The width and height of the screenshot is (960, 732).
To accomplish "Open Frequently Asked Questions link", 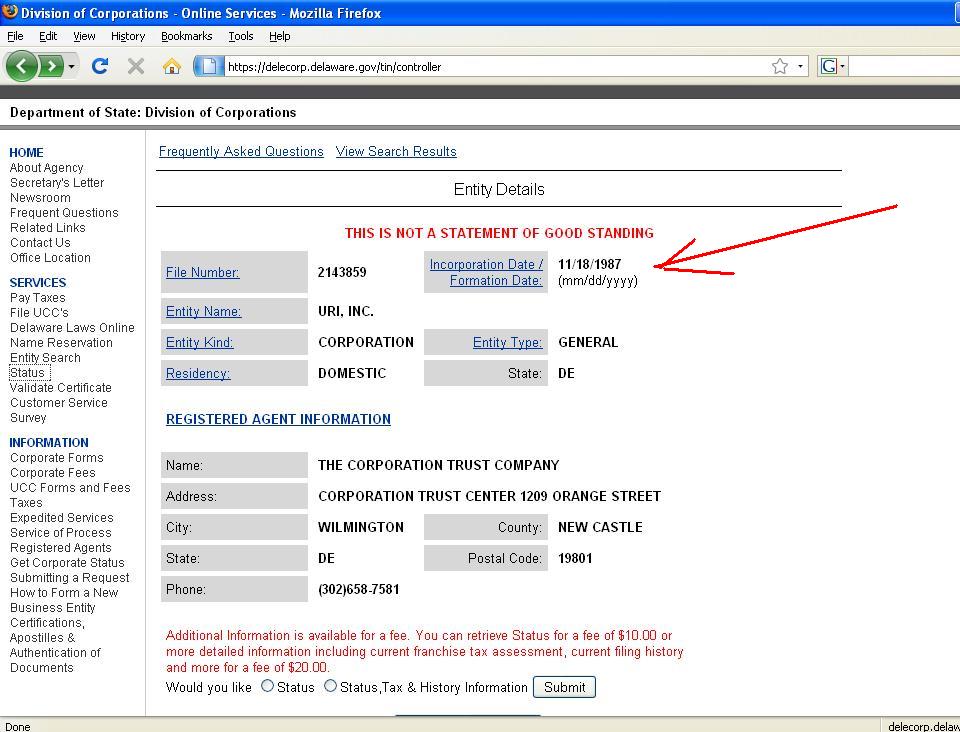I will pos(241,152).
